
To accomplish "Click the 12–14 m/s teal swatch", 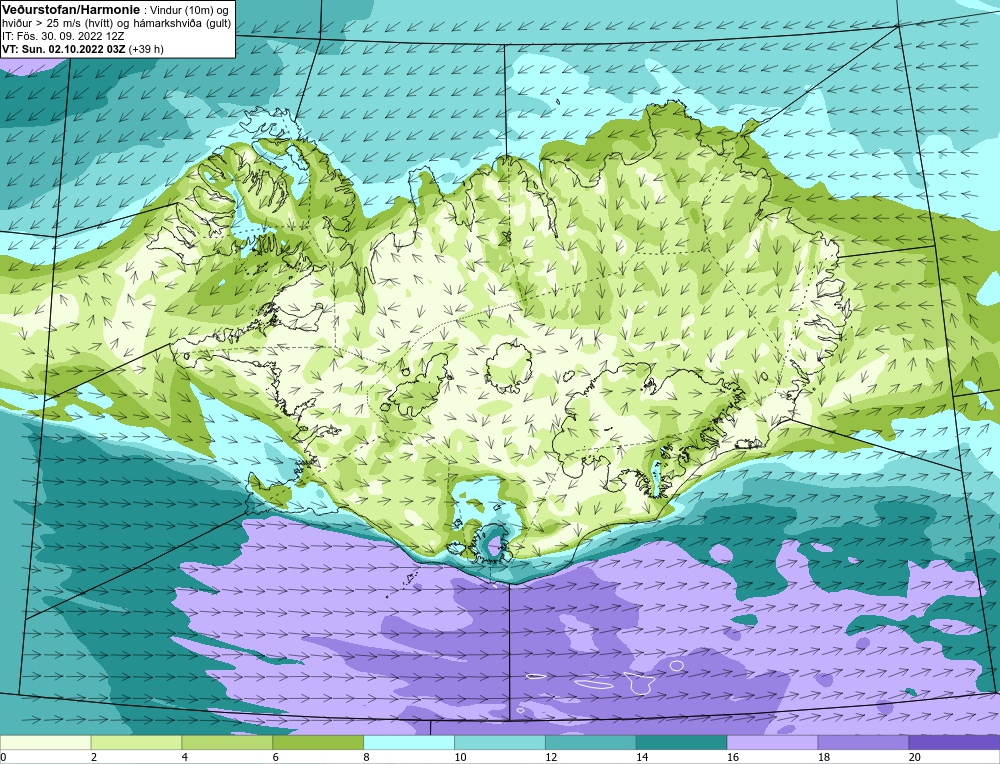I will (x=591, y=743).
